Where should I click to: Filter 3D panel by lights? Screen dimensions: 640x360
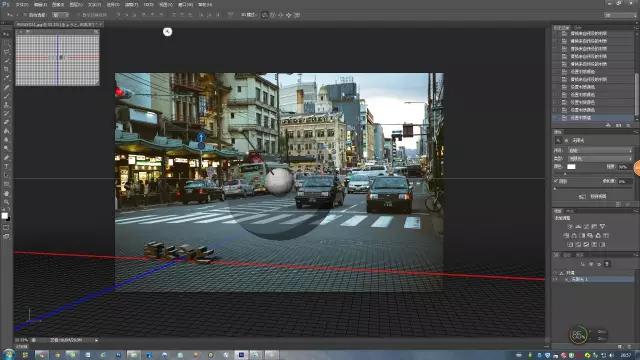tap(607, 264)
